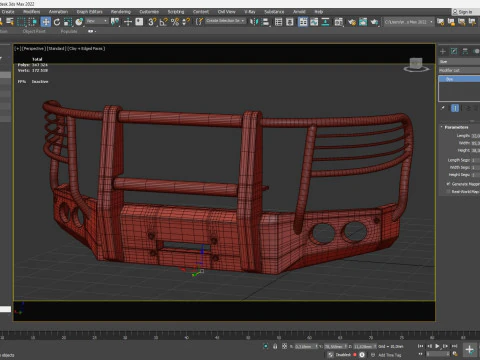Toggle Show End Result in stack
Screen dimensions: 480x360
pyautogui.click(x=455, y=108)
